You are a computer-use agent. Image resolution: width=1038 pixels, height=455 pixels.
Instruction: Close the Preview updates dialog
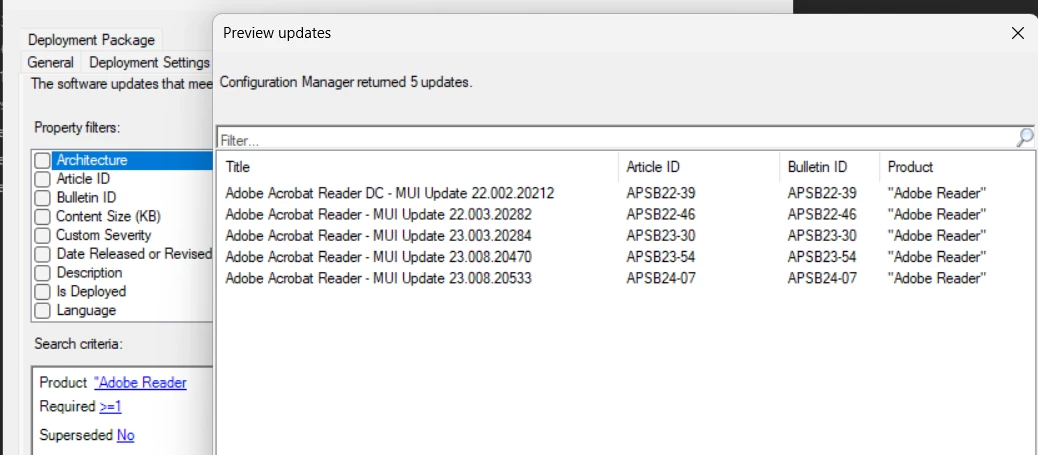(x=1018, y=33)
